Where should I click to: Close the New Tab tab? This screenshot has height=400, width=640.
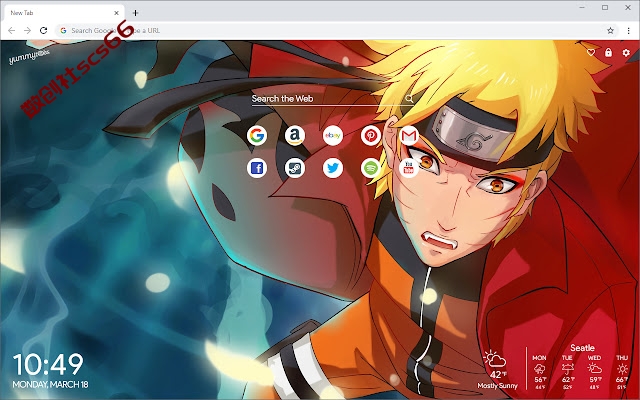(x=116, y=13)
